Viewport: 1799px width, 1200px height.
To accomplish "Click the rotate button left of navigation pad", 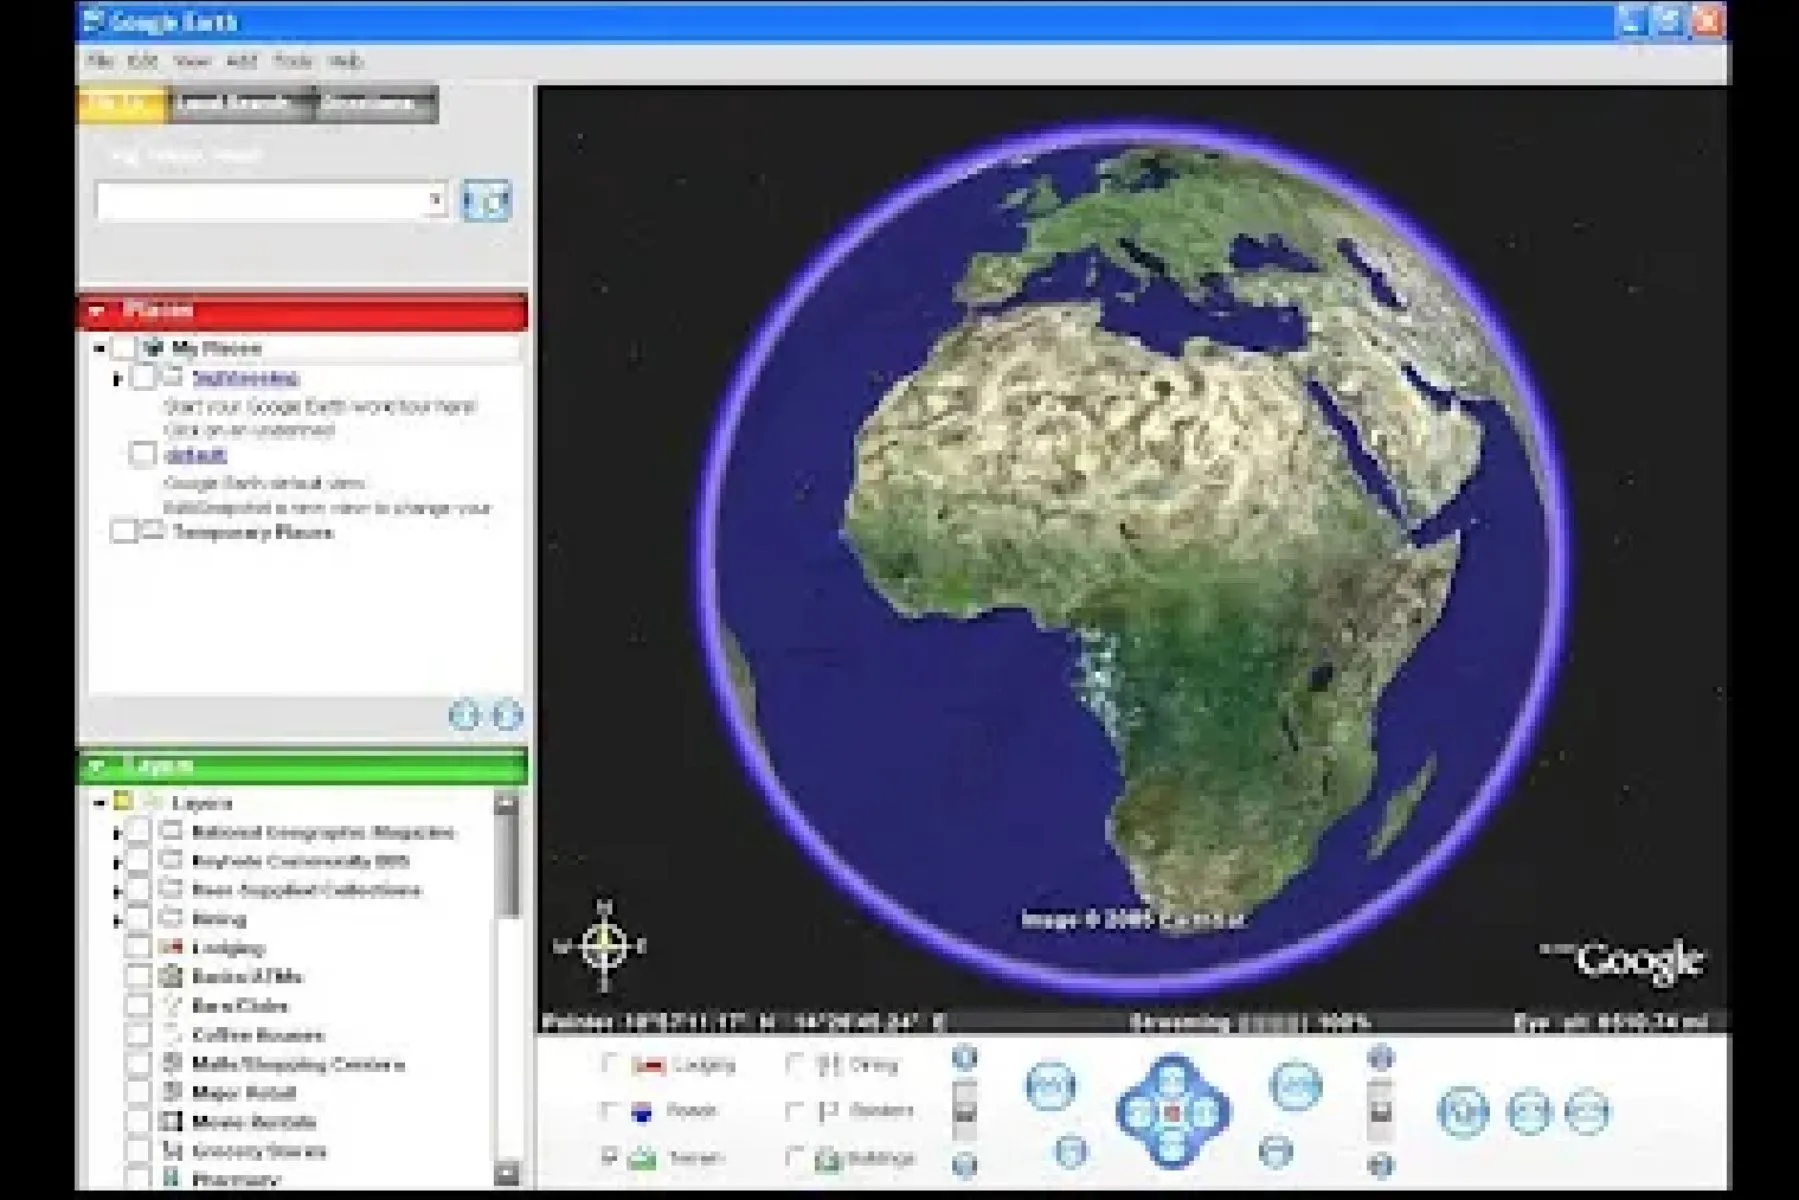I will pos(1050,1087).
